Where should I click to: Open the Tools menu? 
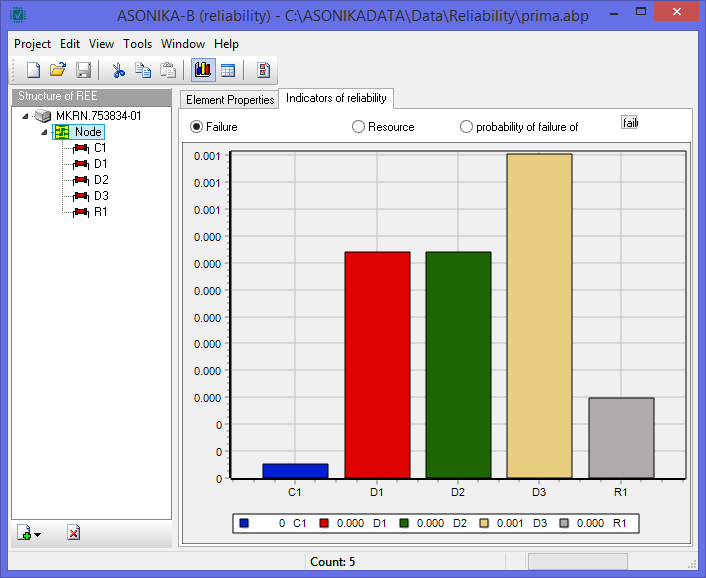pos(138,44)
